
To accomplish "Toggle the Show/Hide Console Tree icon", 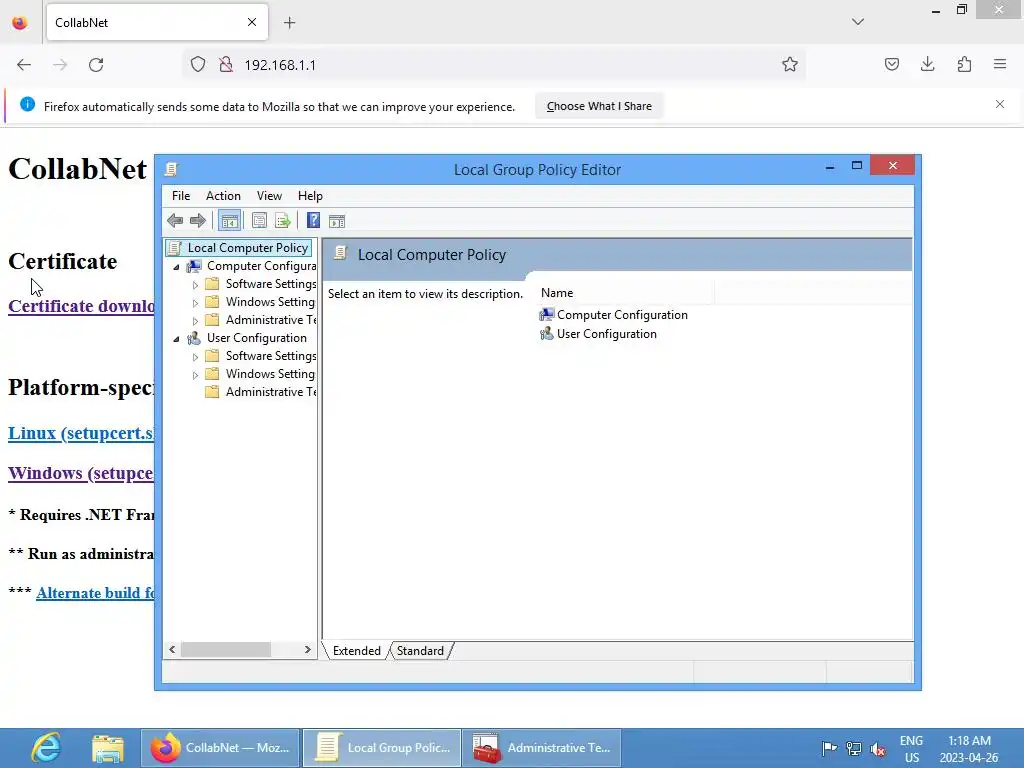I will pyautogui.click(x=229, y=221).
